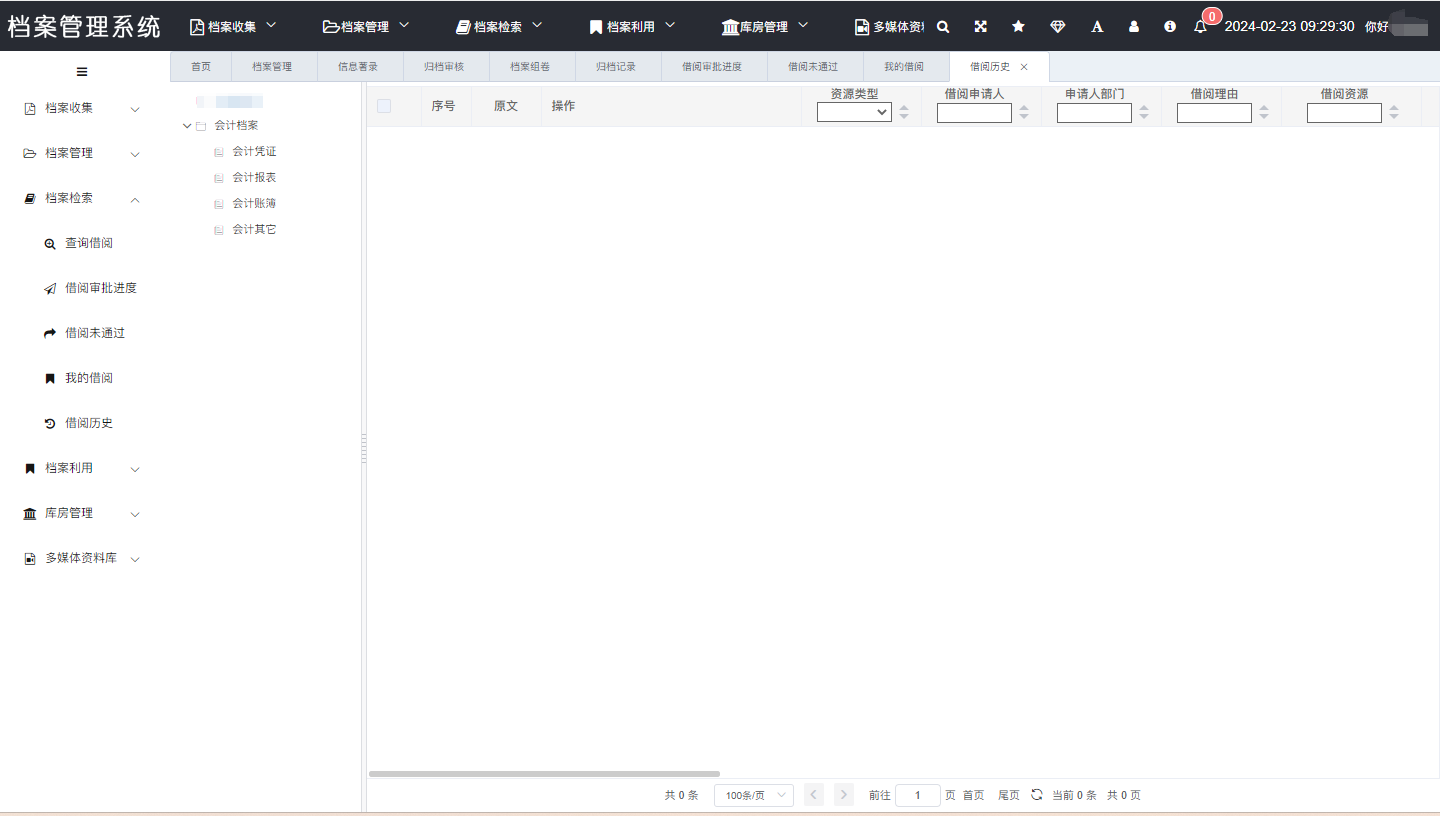Open the 资源类型 filter dropdown
This screenshot has height=816, width=1440.
(854, 113)
